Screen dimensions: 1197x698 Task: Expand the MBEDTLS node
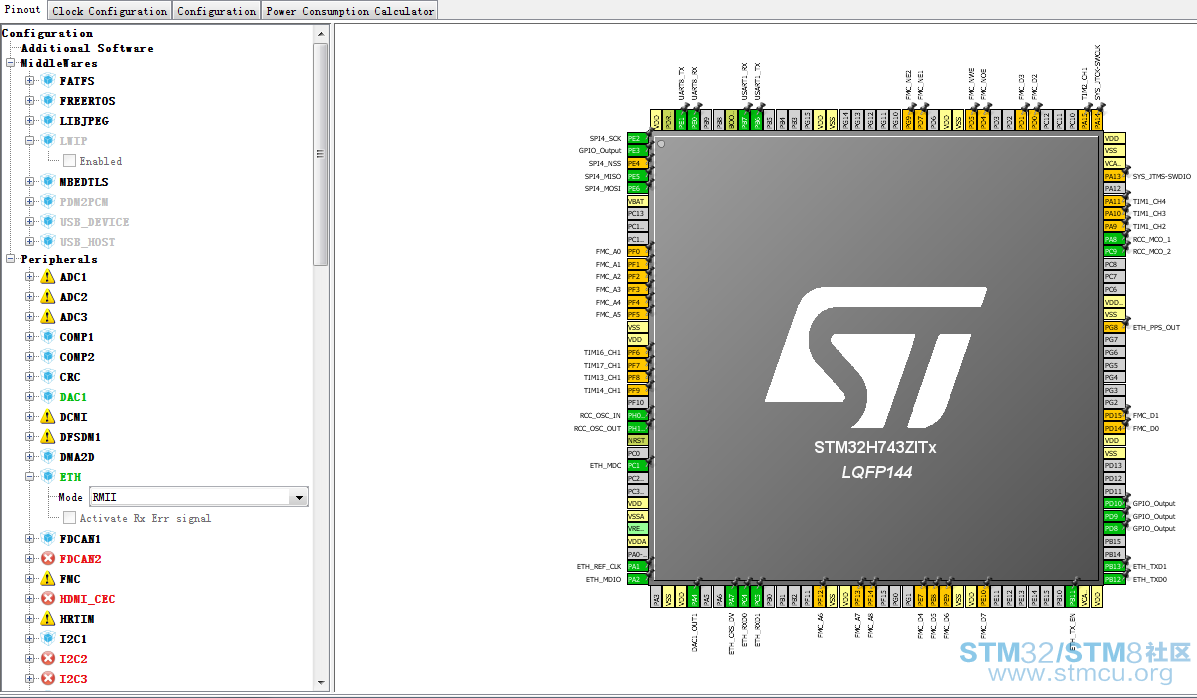coord(29,181)
